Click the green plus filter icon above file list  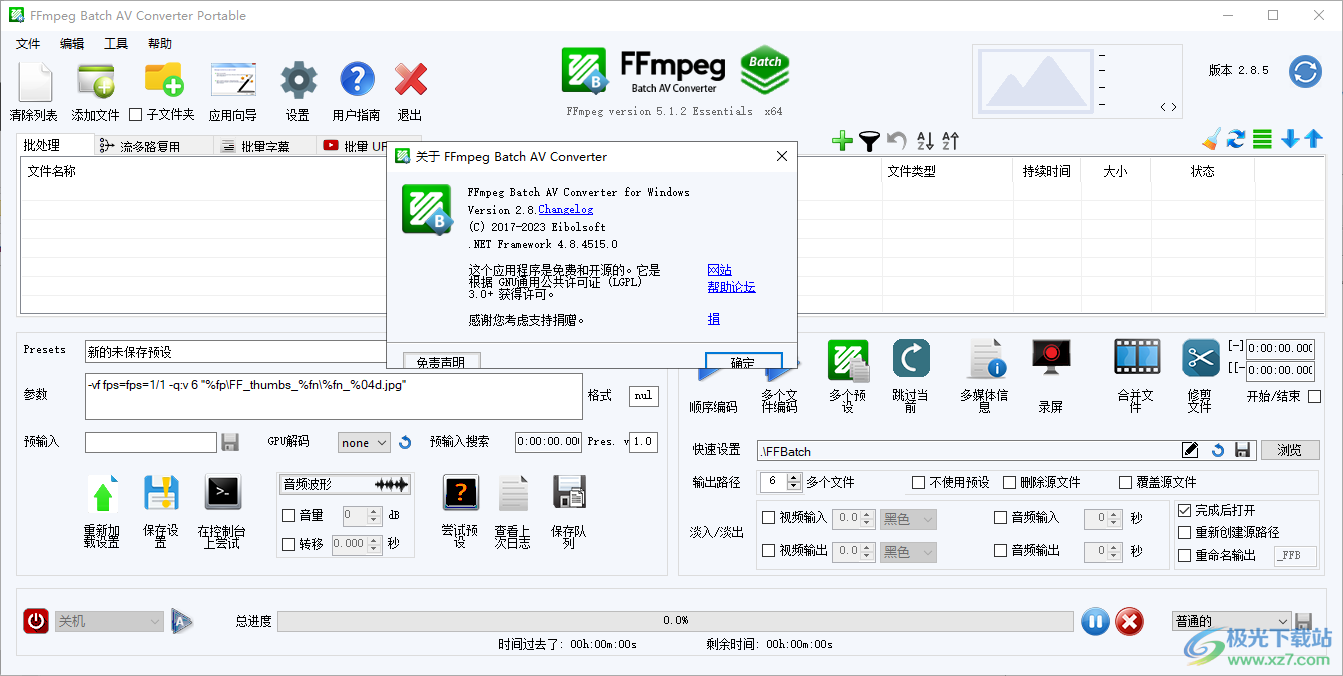pos(842,141)
